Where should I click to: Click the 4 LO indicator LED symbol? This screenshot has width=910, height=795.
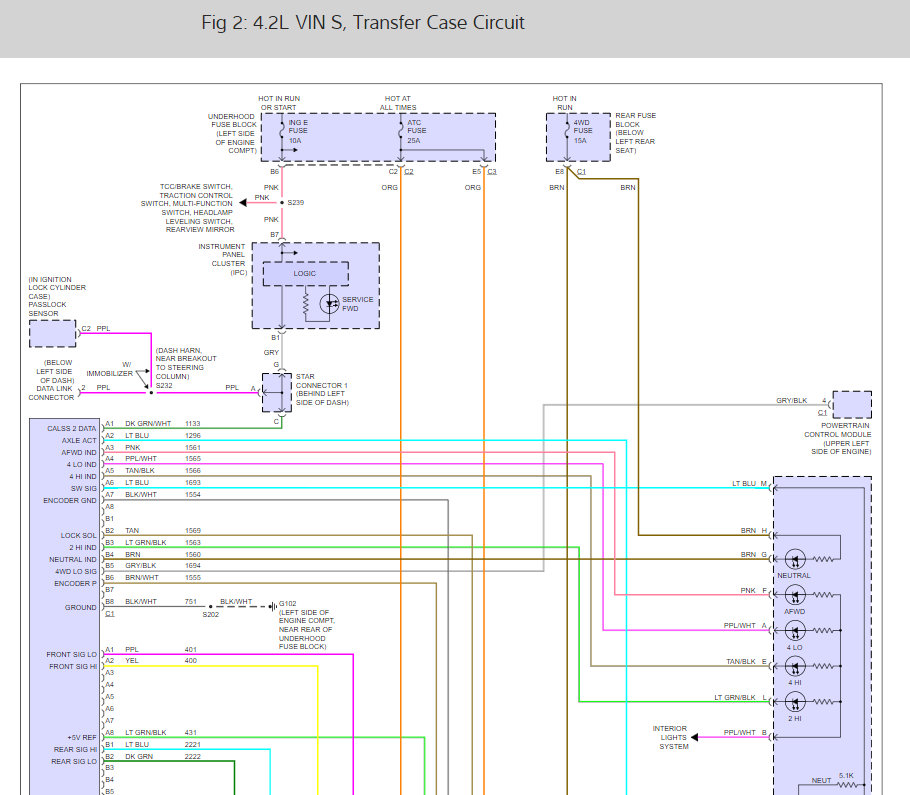(x=795, y=631)
